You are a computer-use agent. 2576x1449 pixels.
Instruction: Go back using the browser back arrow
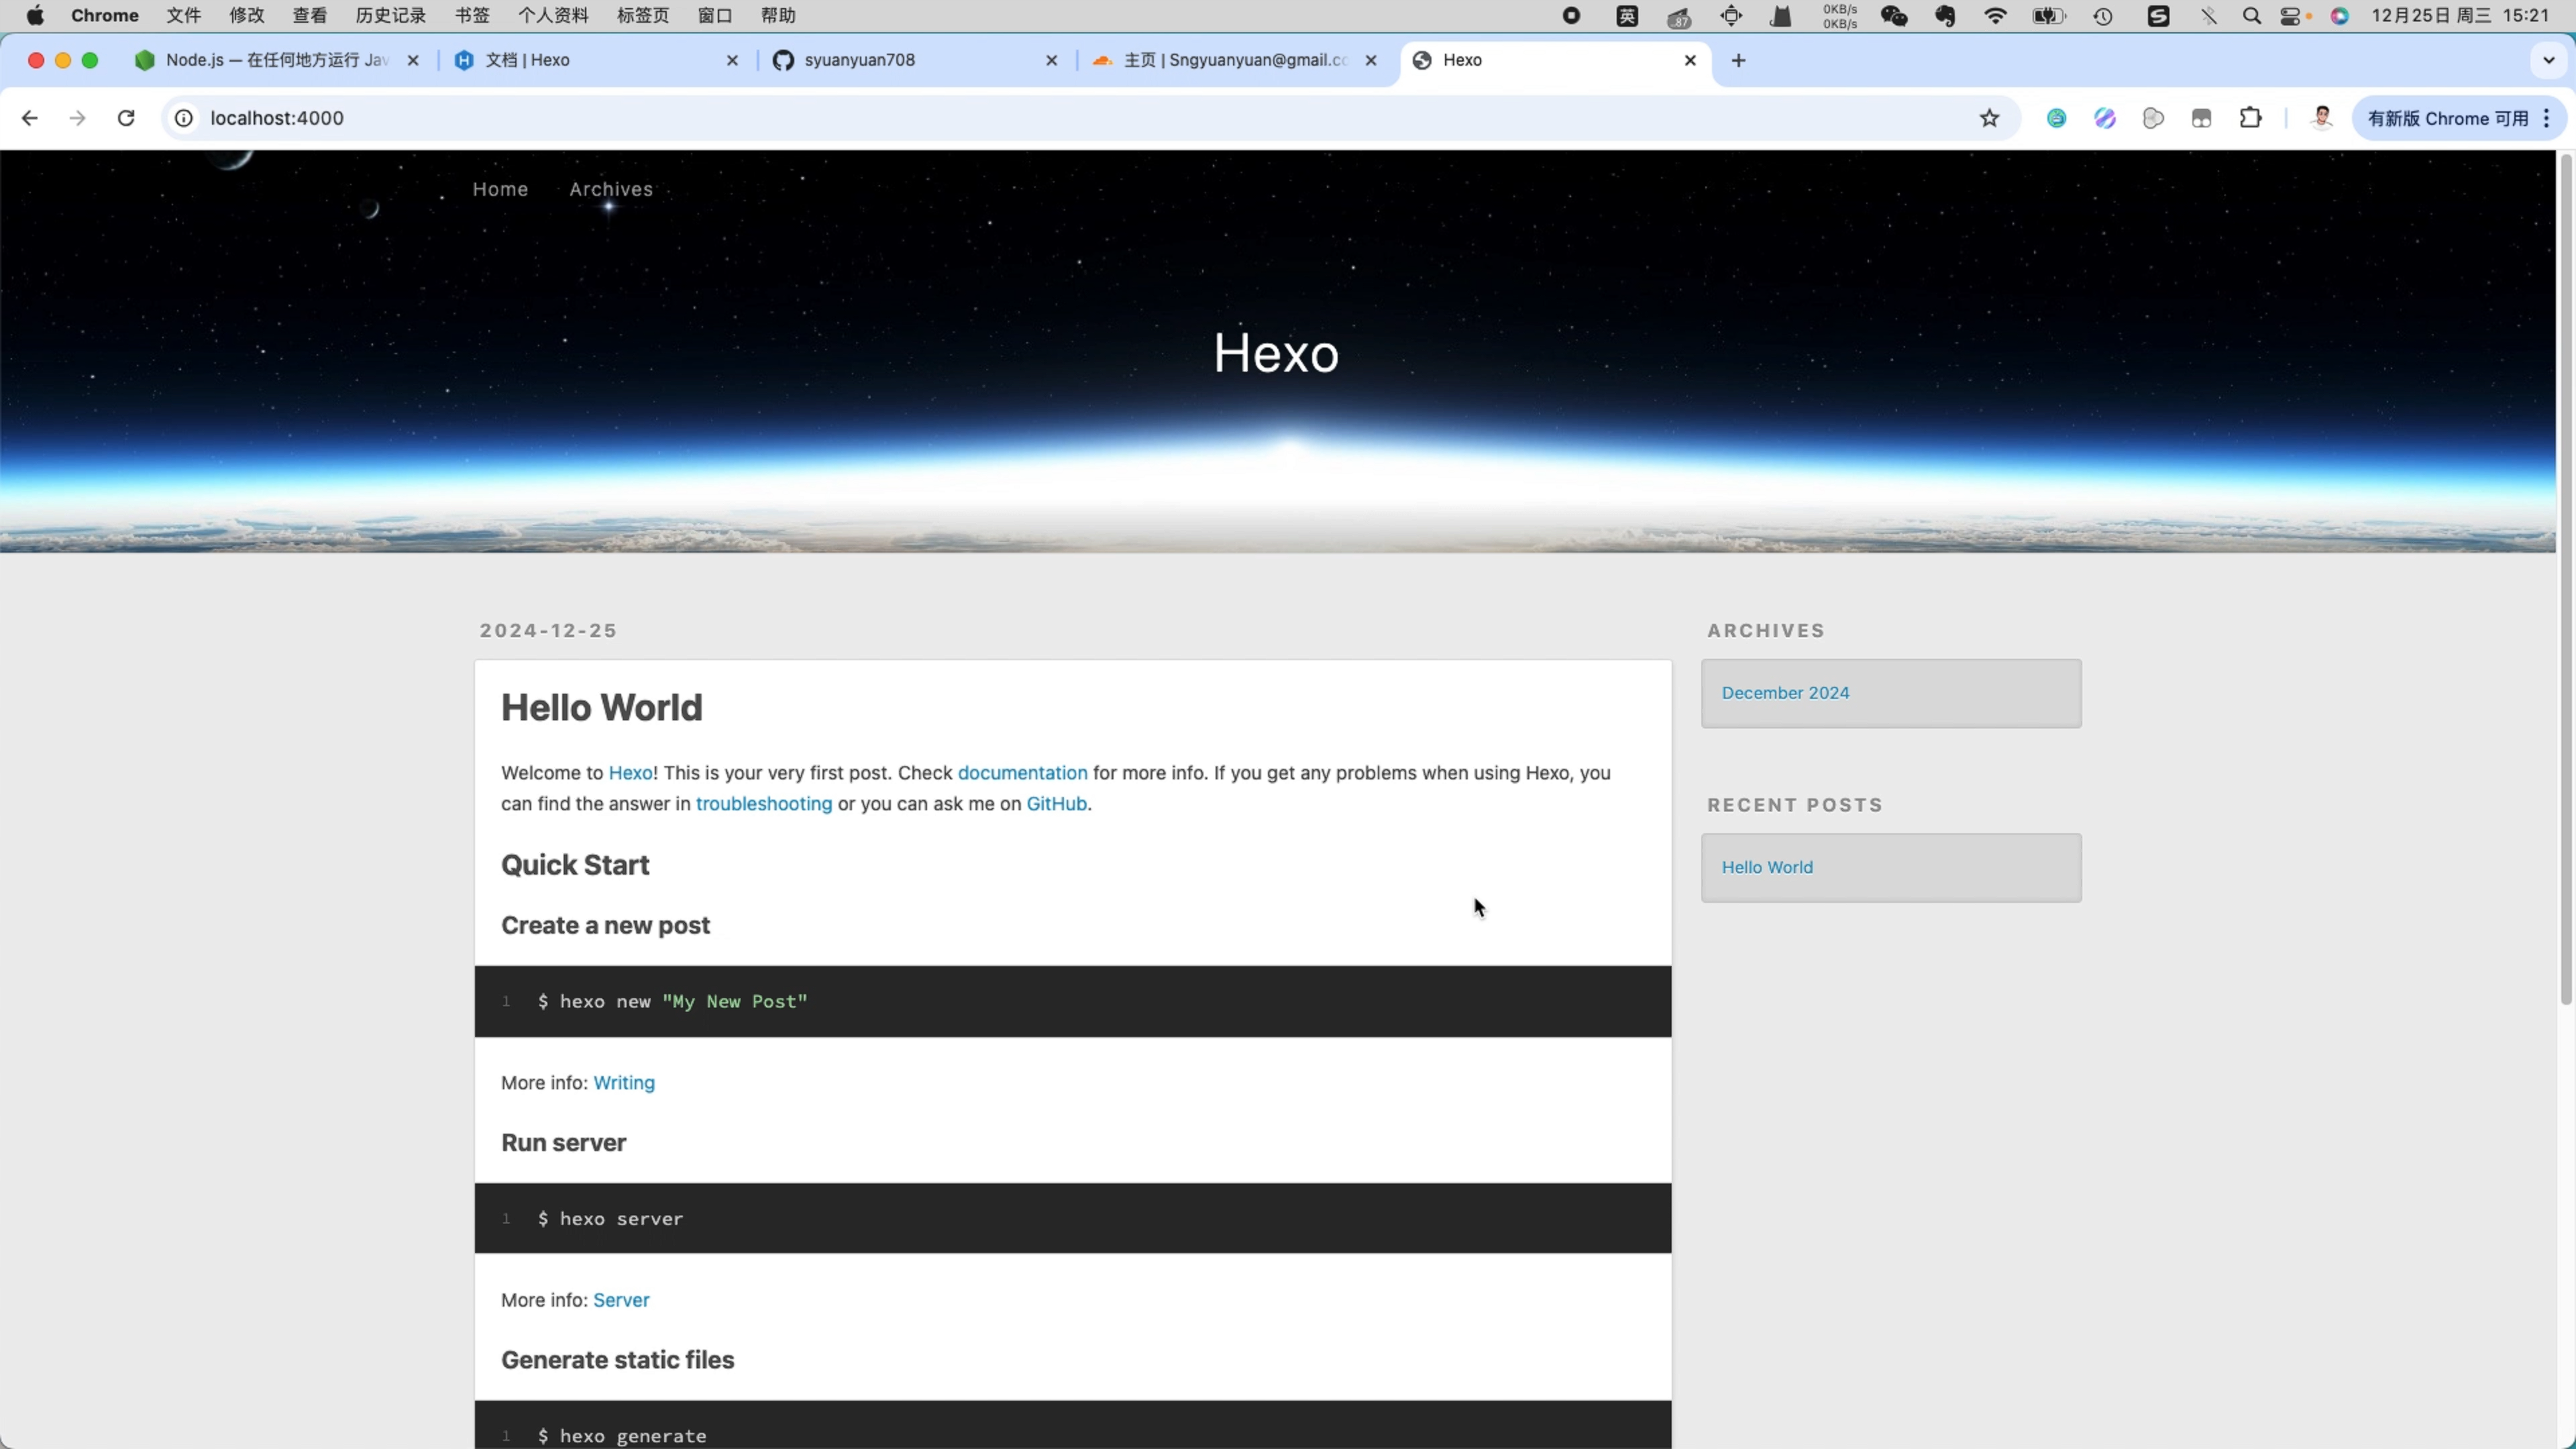click(30, 118)
